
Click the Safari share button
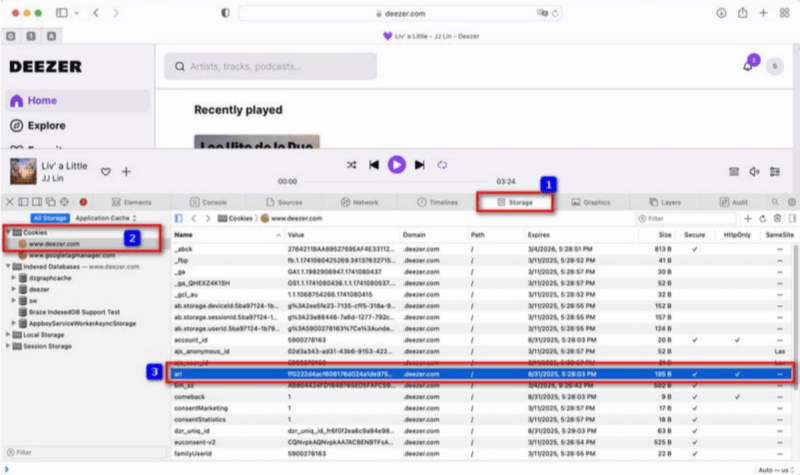pos(742,13)
